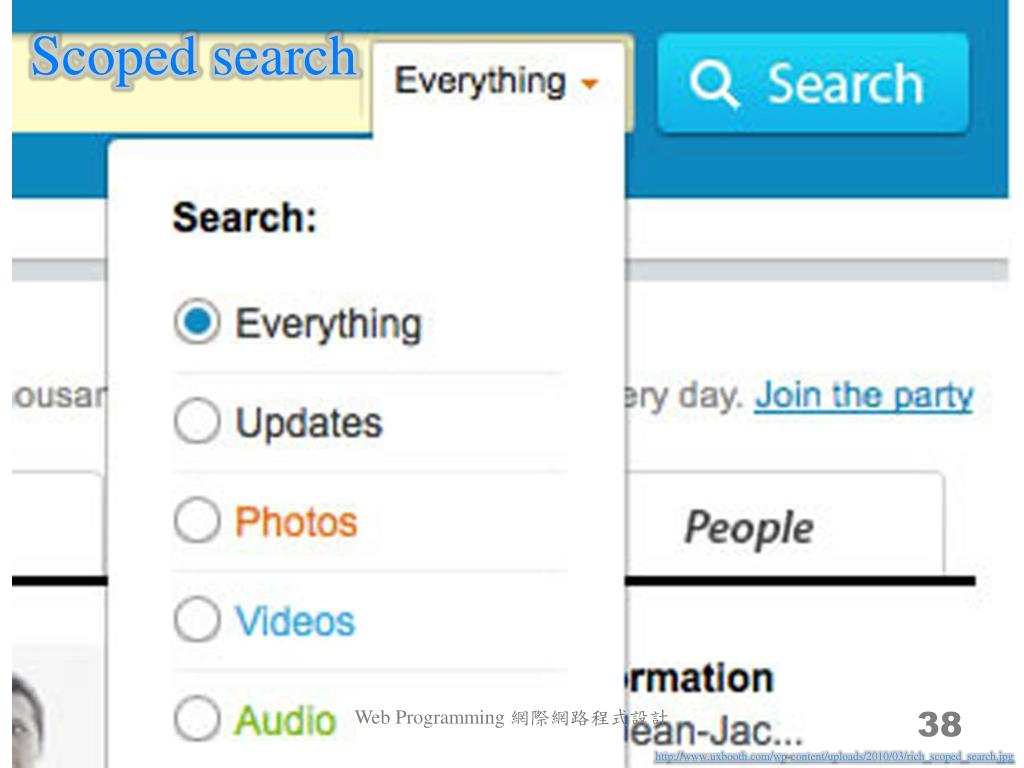1024x768 pixels.
Task: Select the Updates radio button
Action: click(x=197, y=421)
